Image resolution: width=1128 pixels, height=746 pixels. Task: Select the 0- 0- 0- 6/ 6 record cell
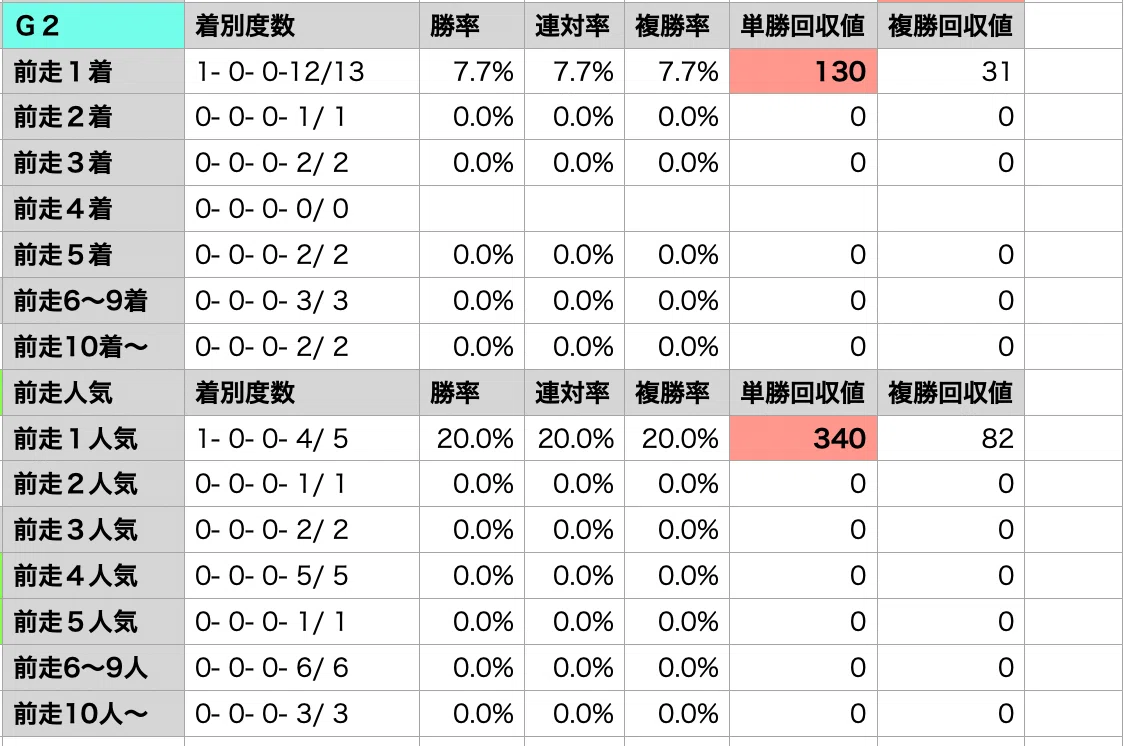click(x=302, y=668)
